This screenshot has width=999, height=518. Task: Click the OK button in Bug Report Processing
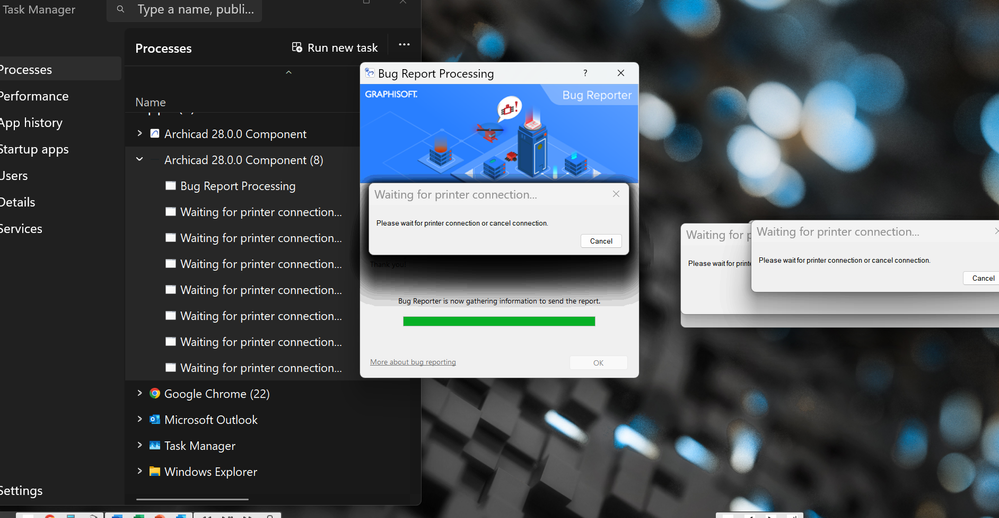tap(598, 363)
